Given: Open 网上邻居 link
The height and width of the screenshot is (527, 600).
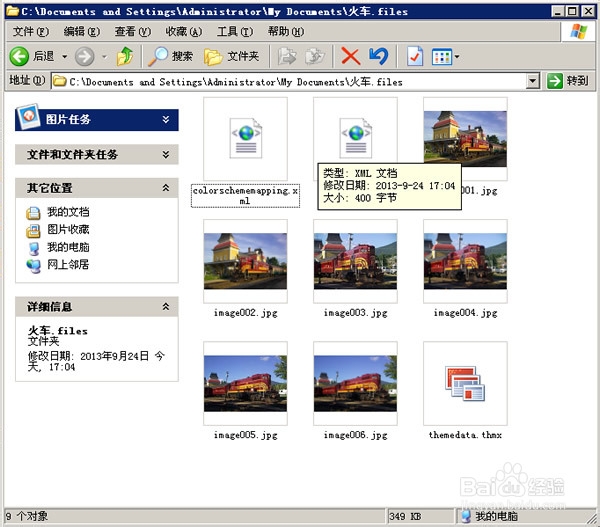Looking at the screenshot, I should 68,264.
